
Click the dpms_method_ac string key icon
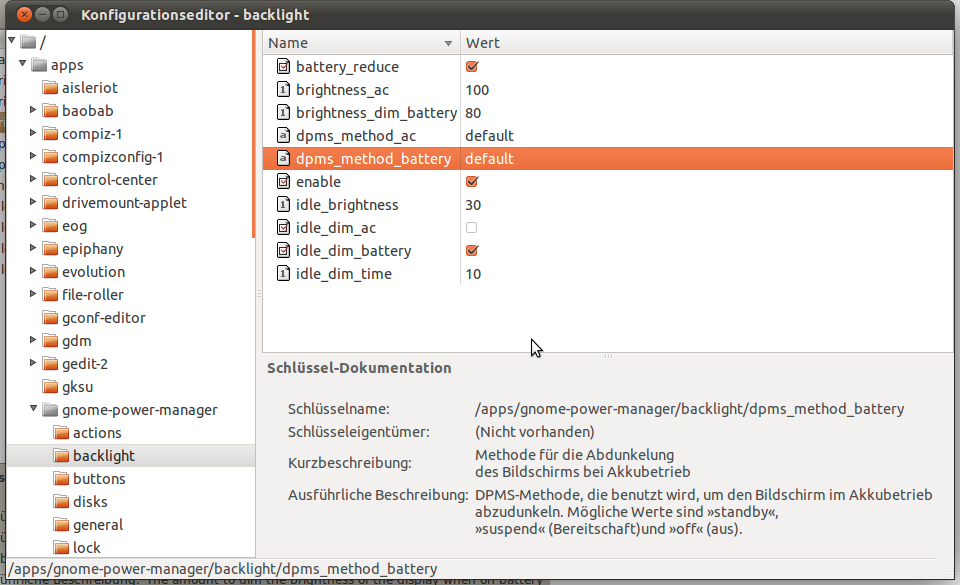(x=283, y=135)
